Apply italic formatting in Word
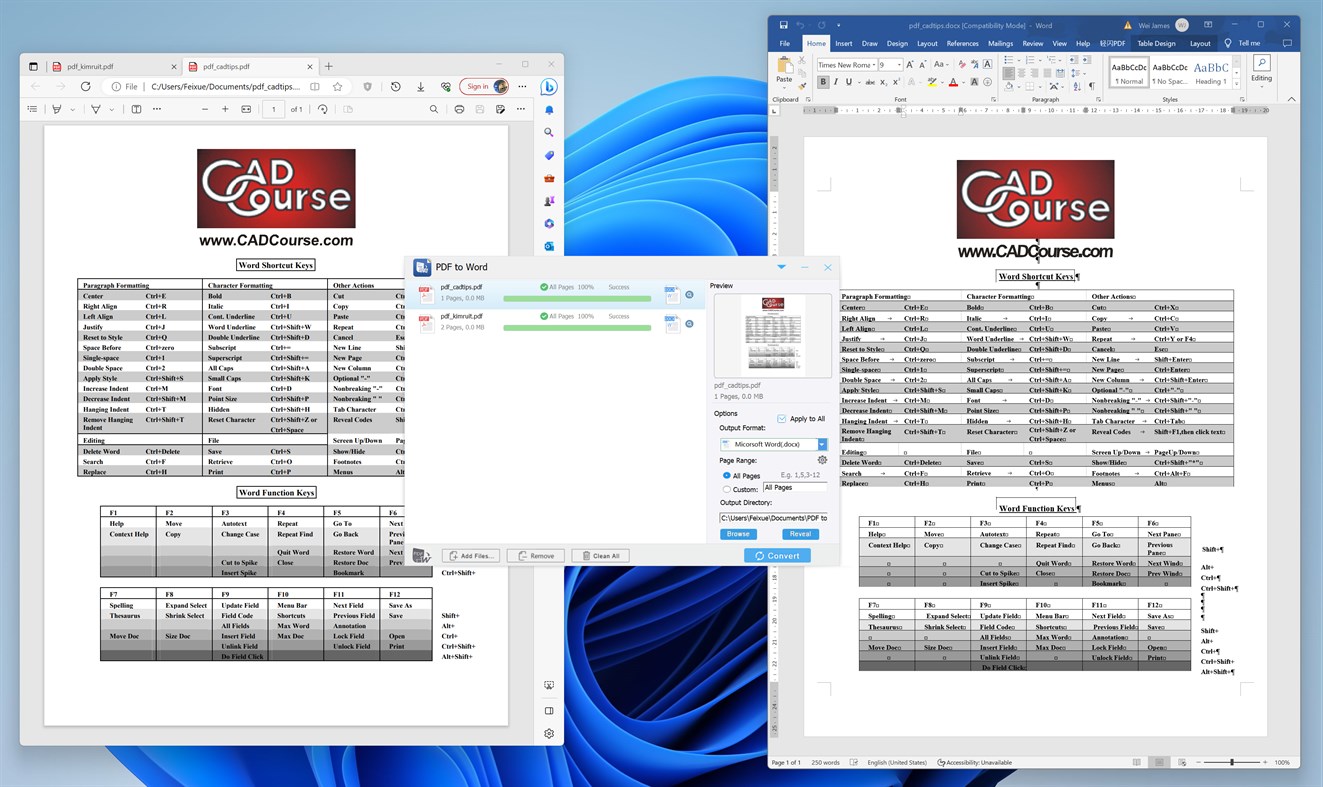Screen dimensions: 1323x787 click(836, 82)
